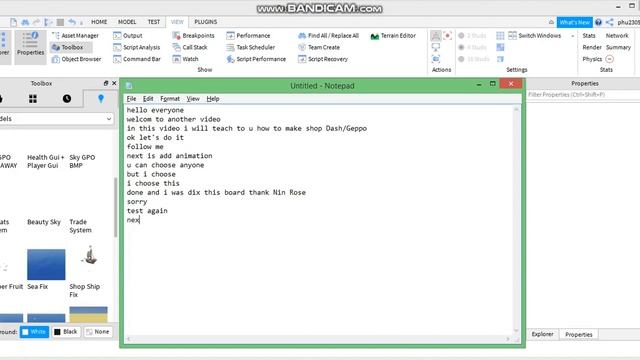Open Notepad File menu

click(x=131, y=99)
